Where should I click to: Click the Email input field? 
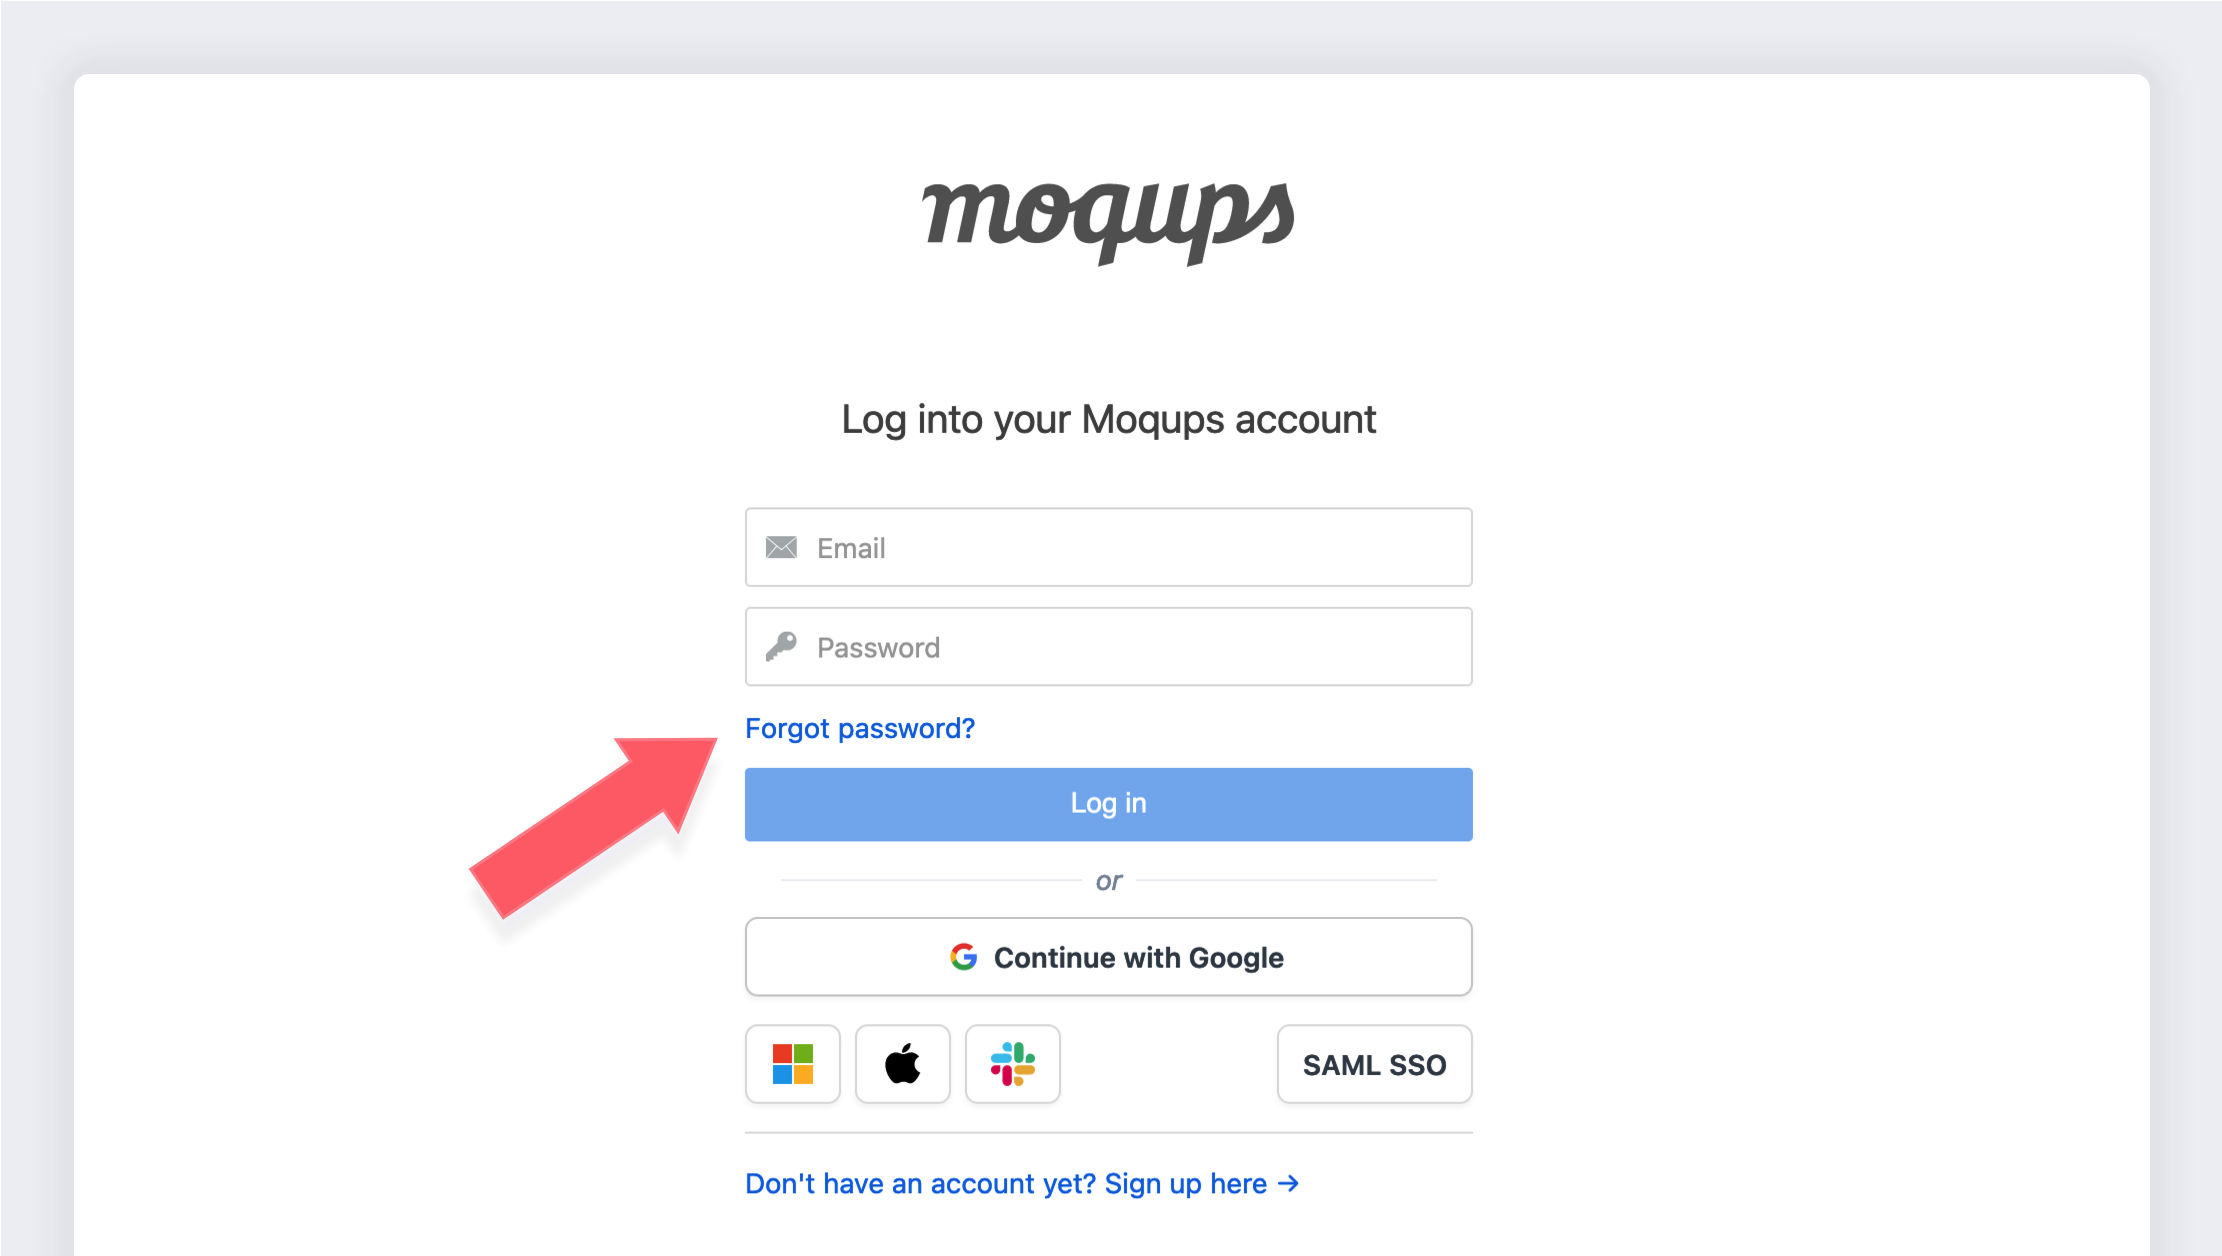(1111, 546)
